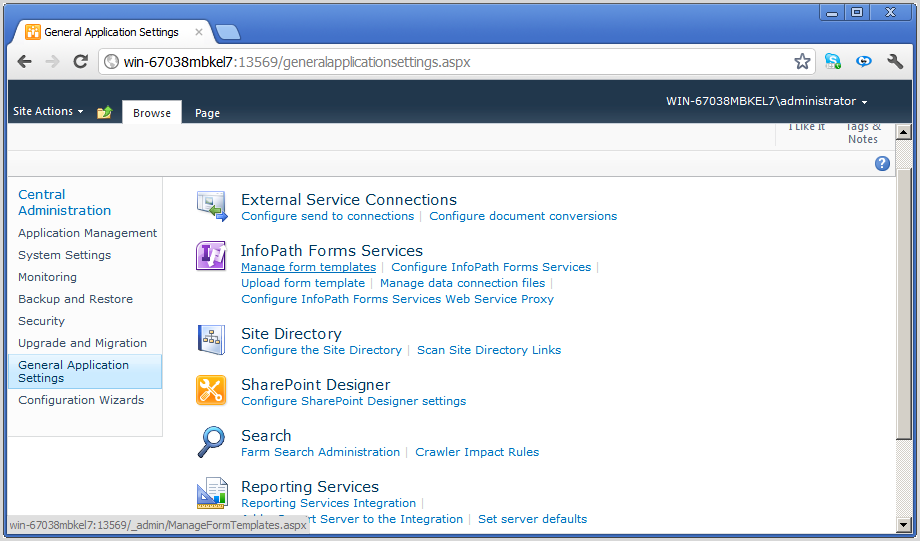Open Configuration Wizards
This screenshot has width=920, height=541.
[81, 400]
